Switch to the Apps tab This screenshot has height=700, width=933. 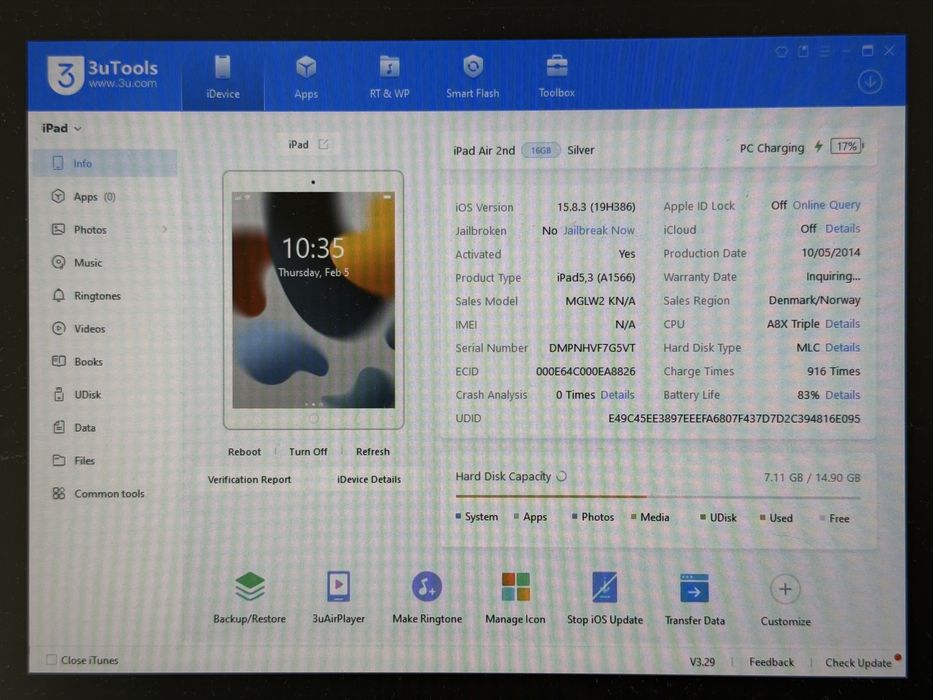tap(306, 77)
